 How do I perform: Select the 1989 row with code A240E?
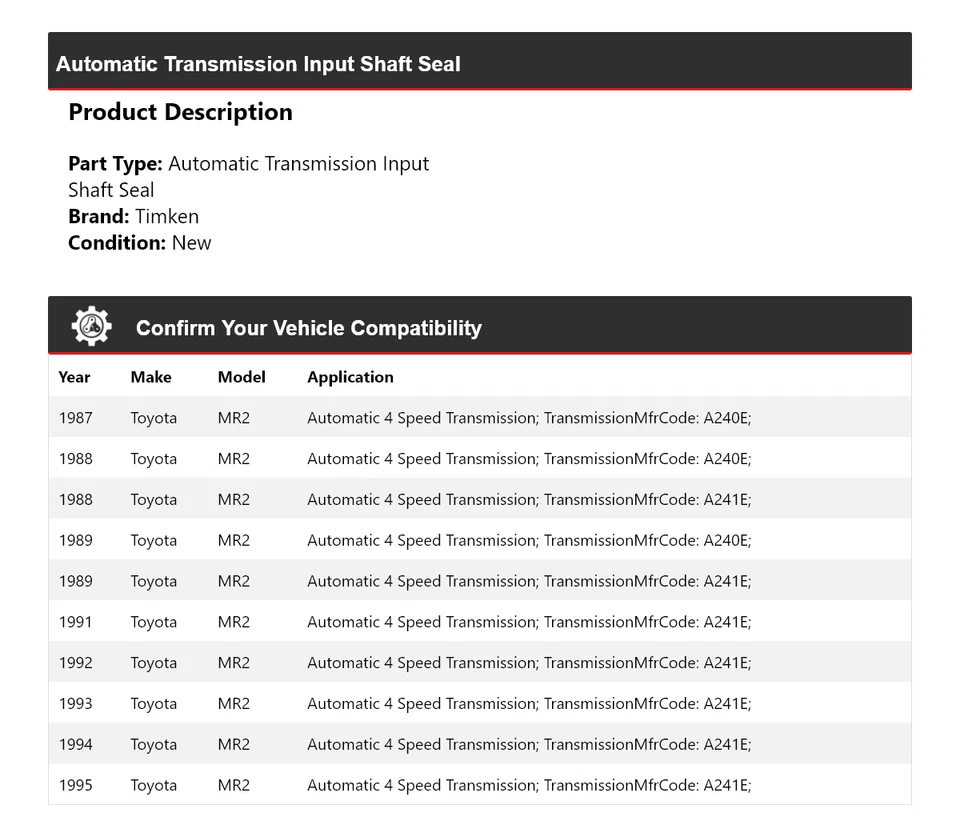[x=479, y=541]
